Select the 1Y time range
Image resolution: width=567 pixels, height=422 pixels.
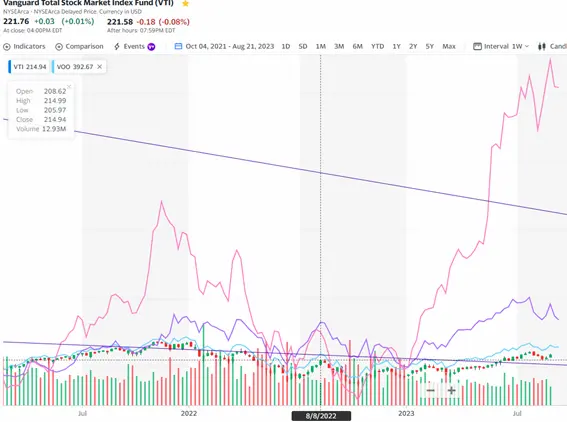396,46
